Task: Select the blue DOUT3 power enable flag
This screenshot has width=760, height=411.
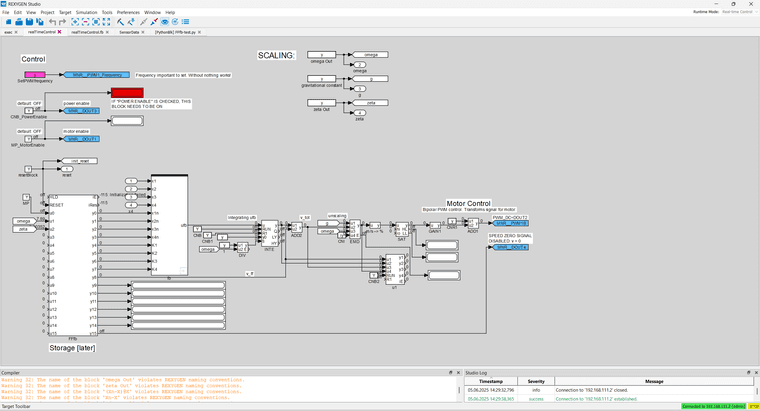Action: (x=82, y=111)
